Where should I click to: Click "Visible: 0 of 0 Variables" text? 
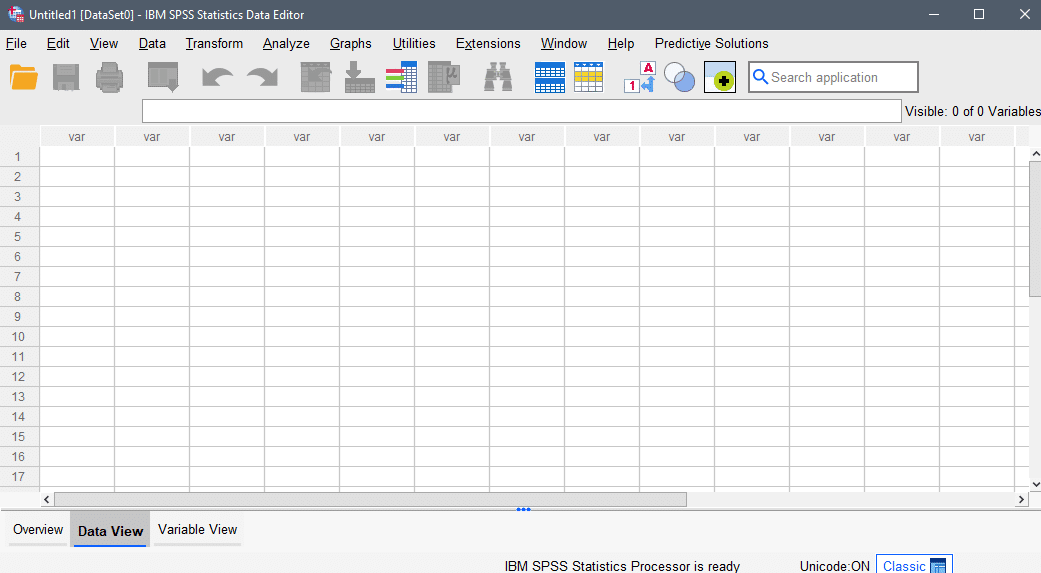click(x=973, y=112)
